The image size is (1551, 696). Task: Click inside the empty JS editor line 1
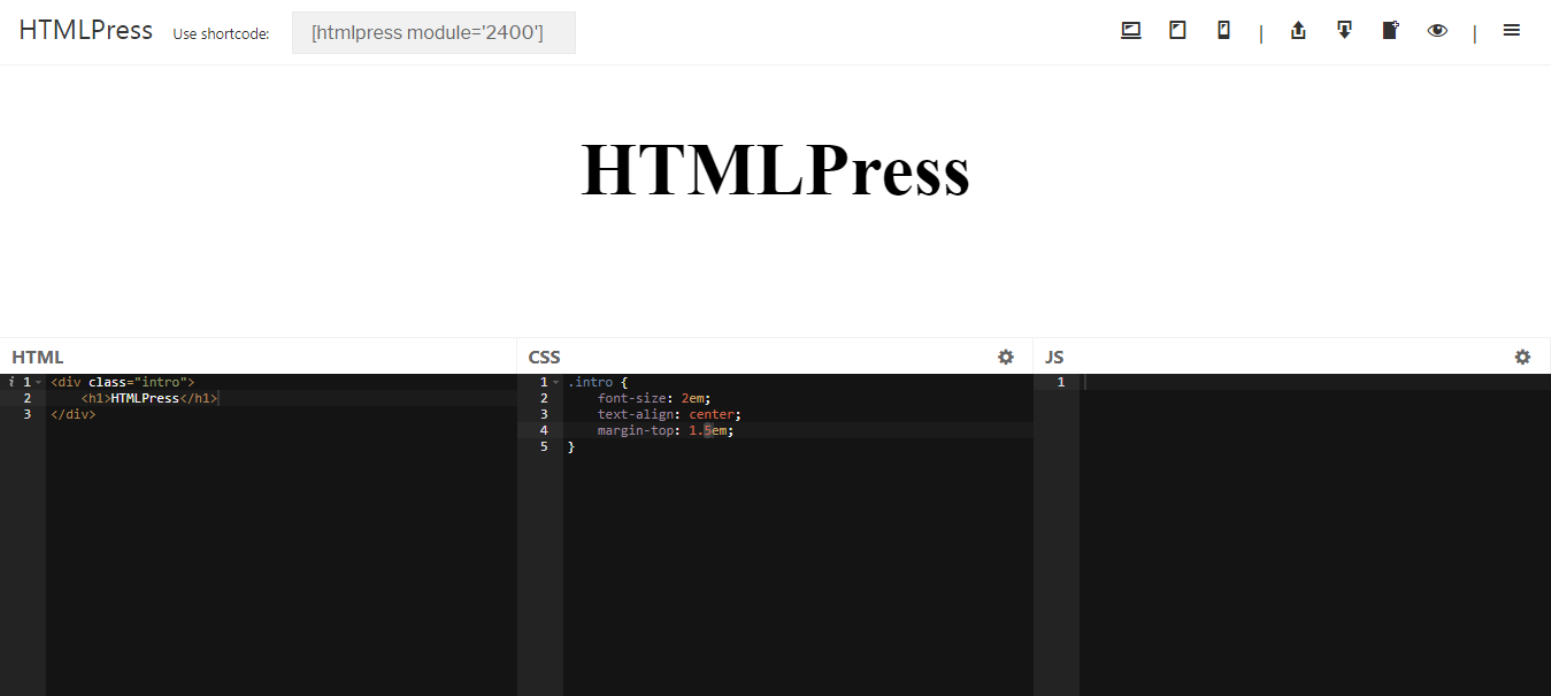[x=1300, y=382]
